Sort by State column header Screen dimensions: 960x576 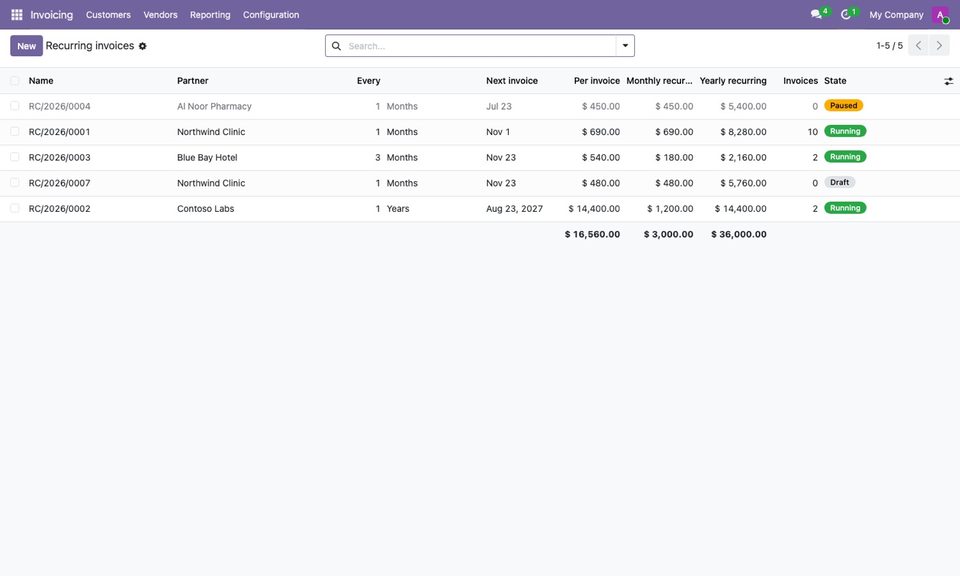click(835, 81)
